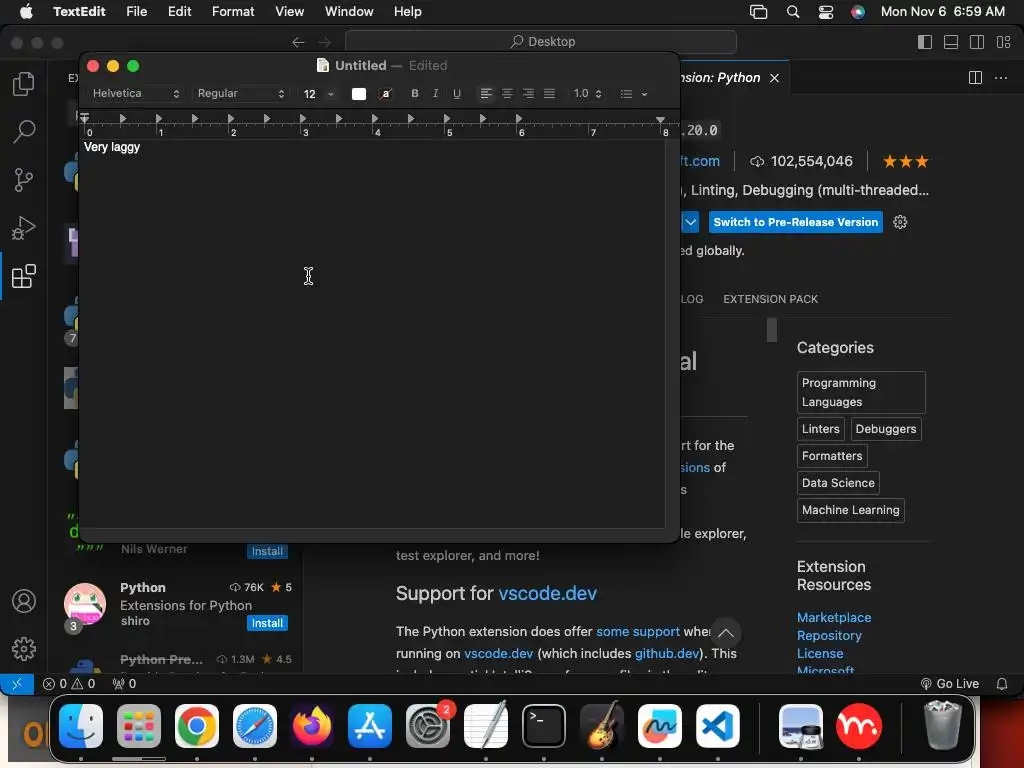Open list bullets and numbering dropdown
1024x768 pixels.
(633, 93)
